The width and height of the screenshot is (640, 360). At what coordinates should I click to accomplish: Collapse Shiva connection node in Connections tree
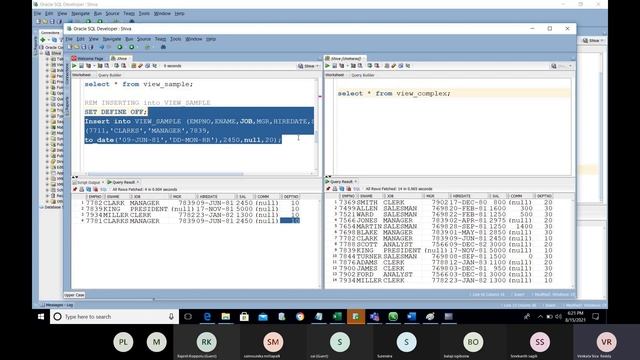click(x=42, y=53)
